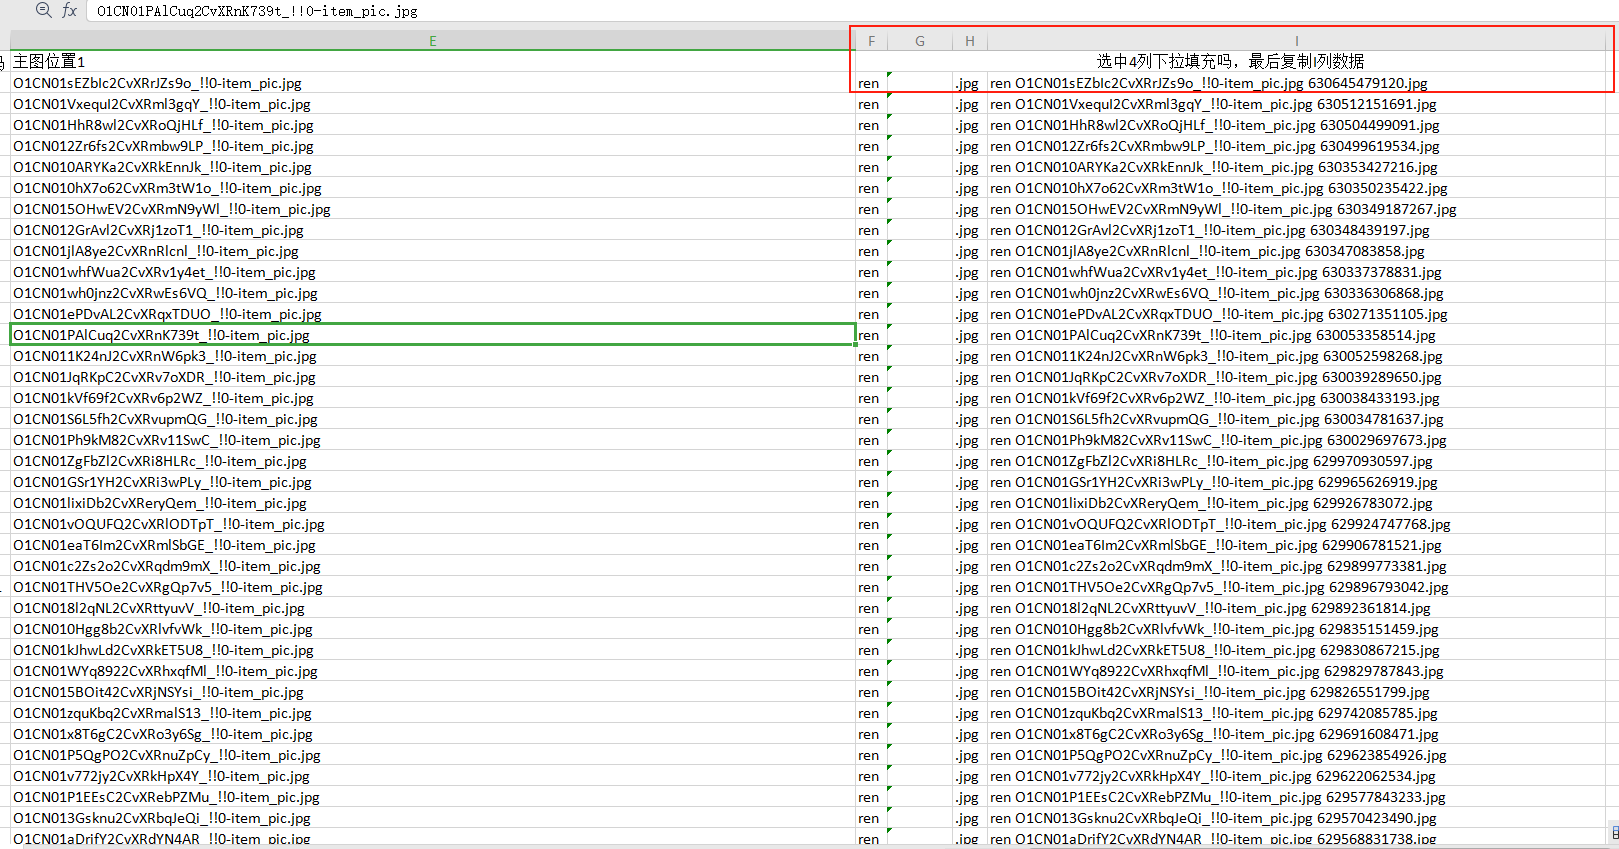Select cell 'O1CN01Vxequl2CvXRml3gqY_!!0-item_pic.jpg' in column E
This screenshot has width=1619, height=849.
coord(432,104)
